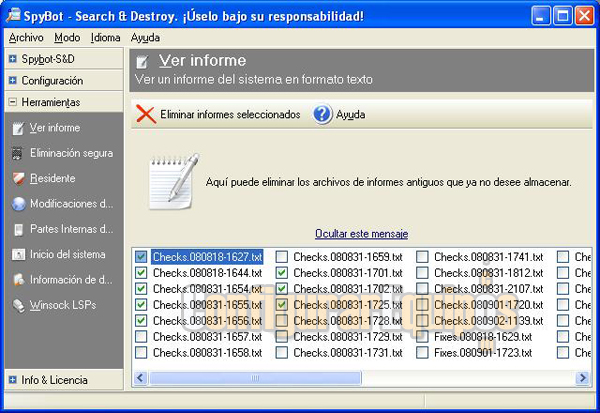Open the Idioma menu
The height and width of the screenshot is (413, 600).
(x=105, y=38)
